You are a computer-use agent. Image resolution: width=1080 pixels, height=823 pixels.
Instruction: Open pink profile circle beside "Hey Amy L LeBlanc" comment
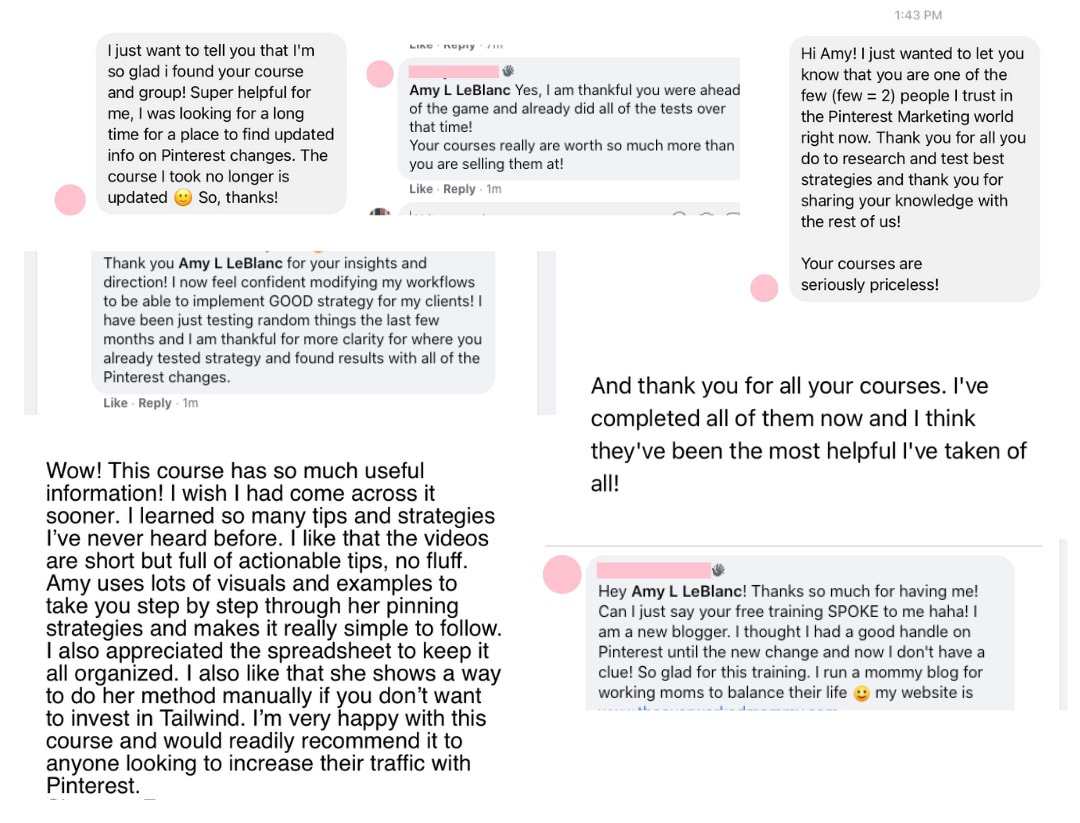coord(562,574)
